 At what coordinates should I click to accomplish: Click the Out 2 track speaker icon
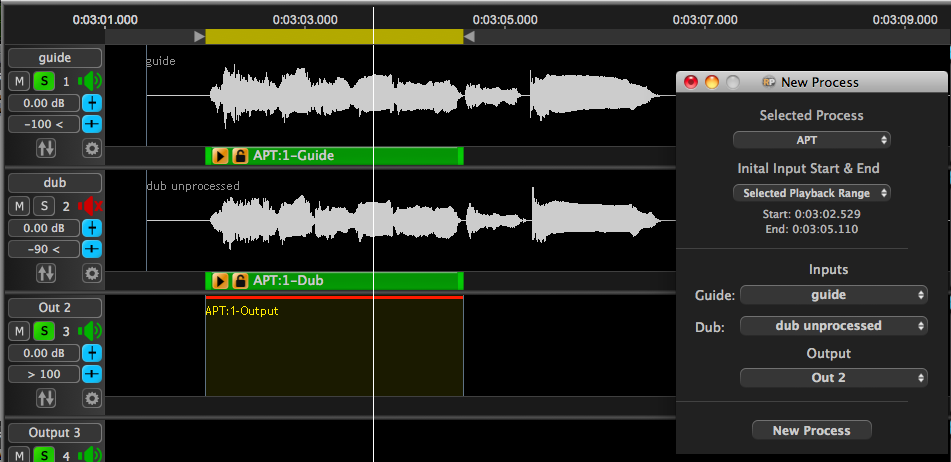click(x=90, y=331)
